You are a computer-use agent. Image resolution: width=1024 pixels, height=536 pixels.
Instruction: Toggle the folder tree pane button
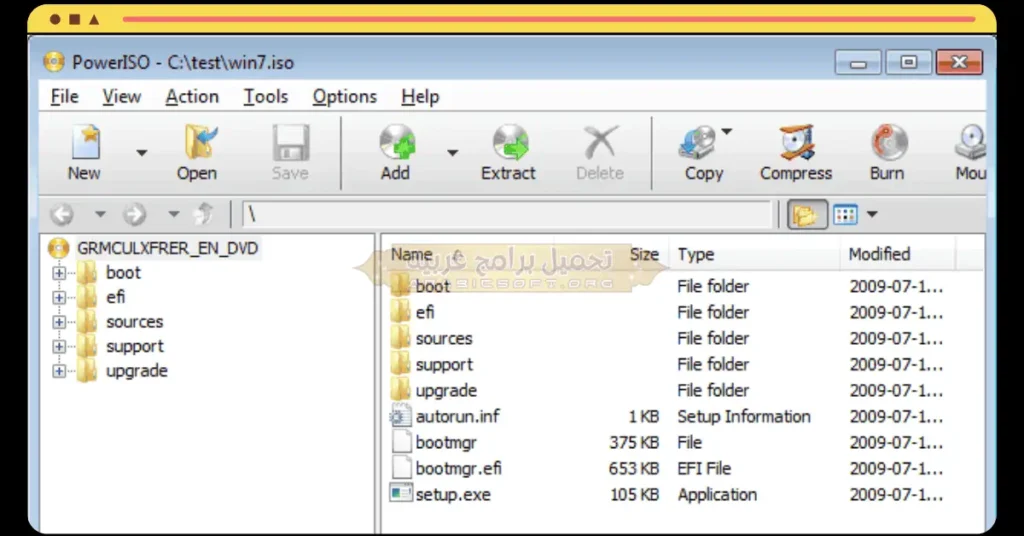tap(807, 214)
